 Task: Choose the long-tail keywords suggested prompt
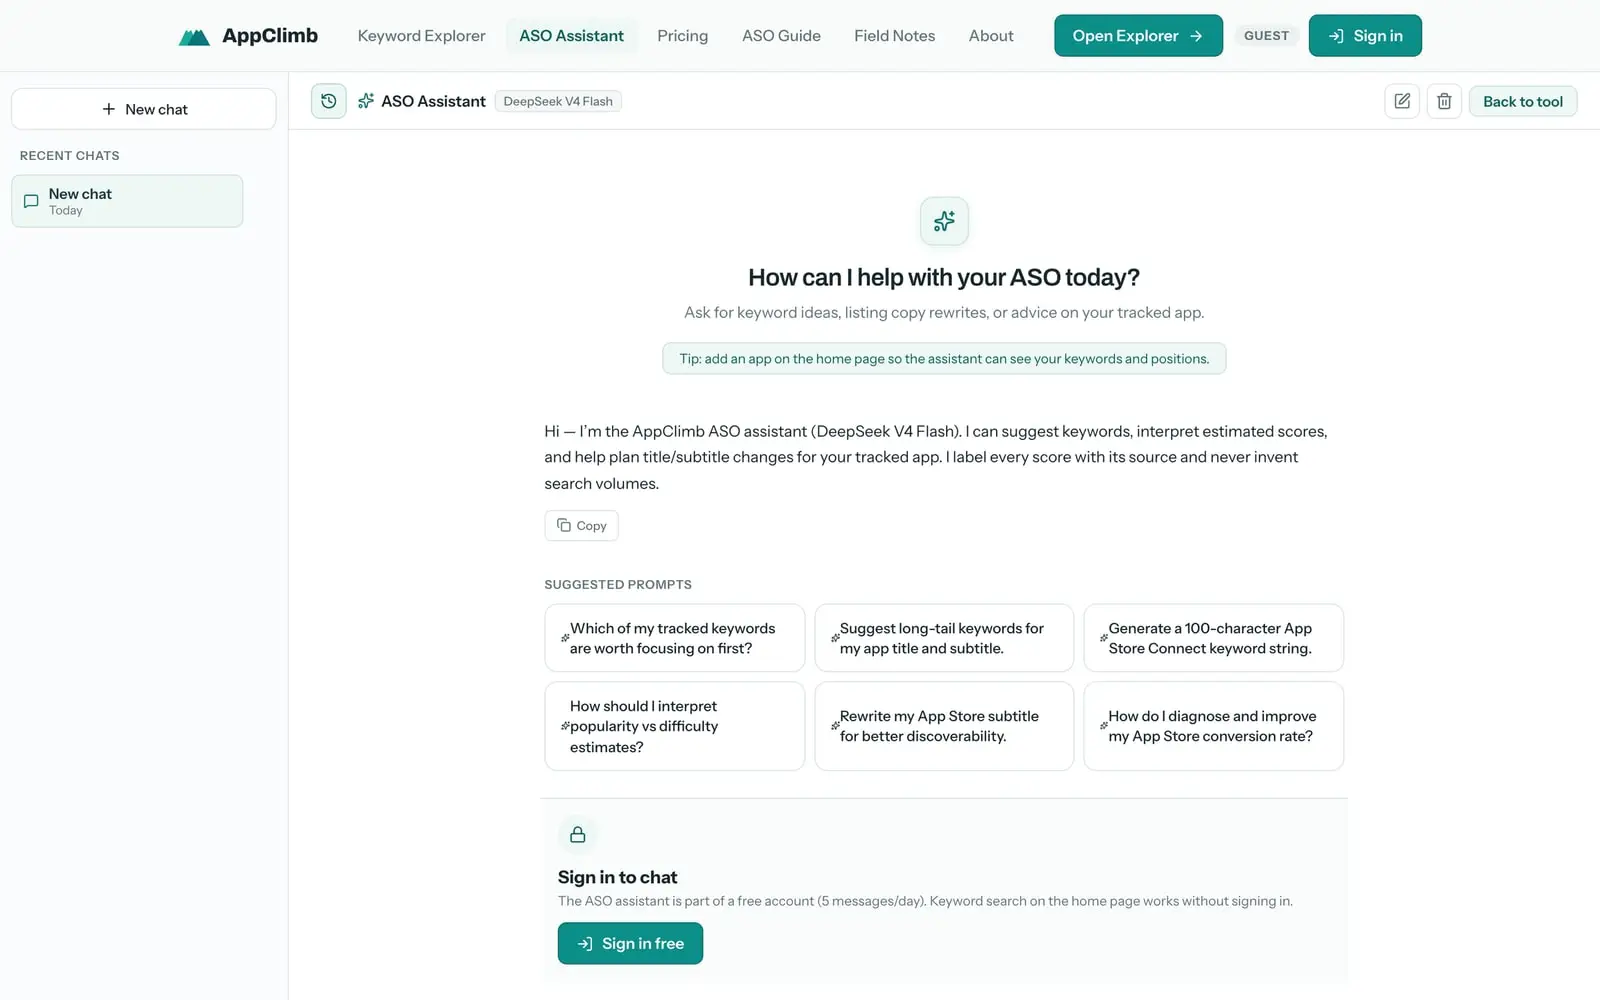[944, 638]
